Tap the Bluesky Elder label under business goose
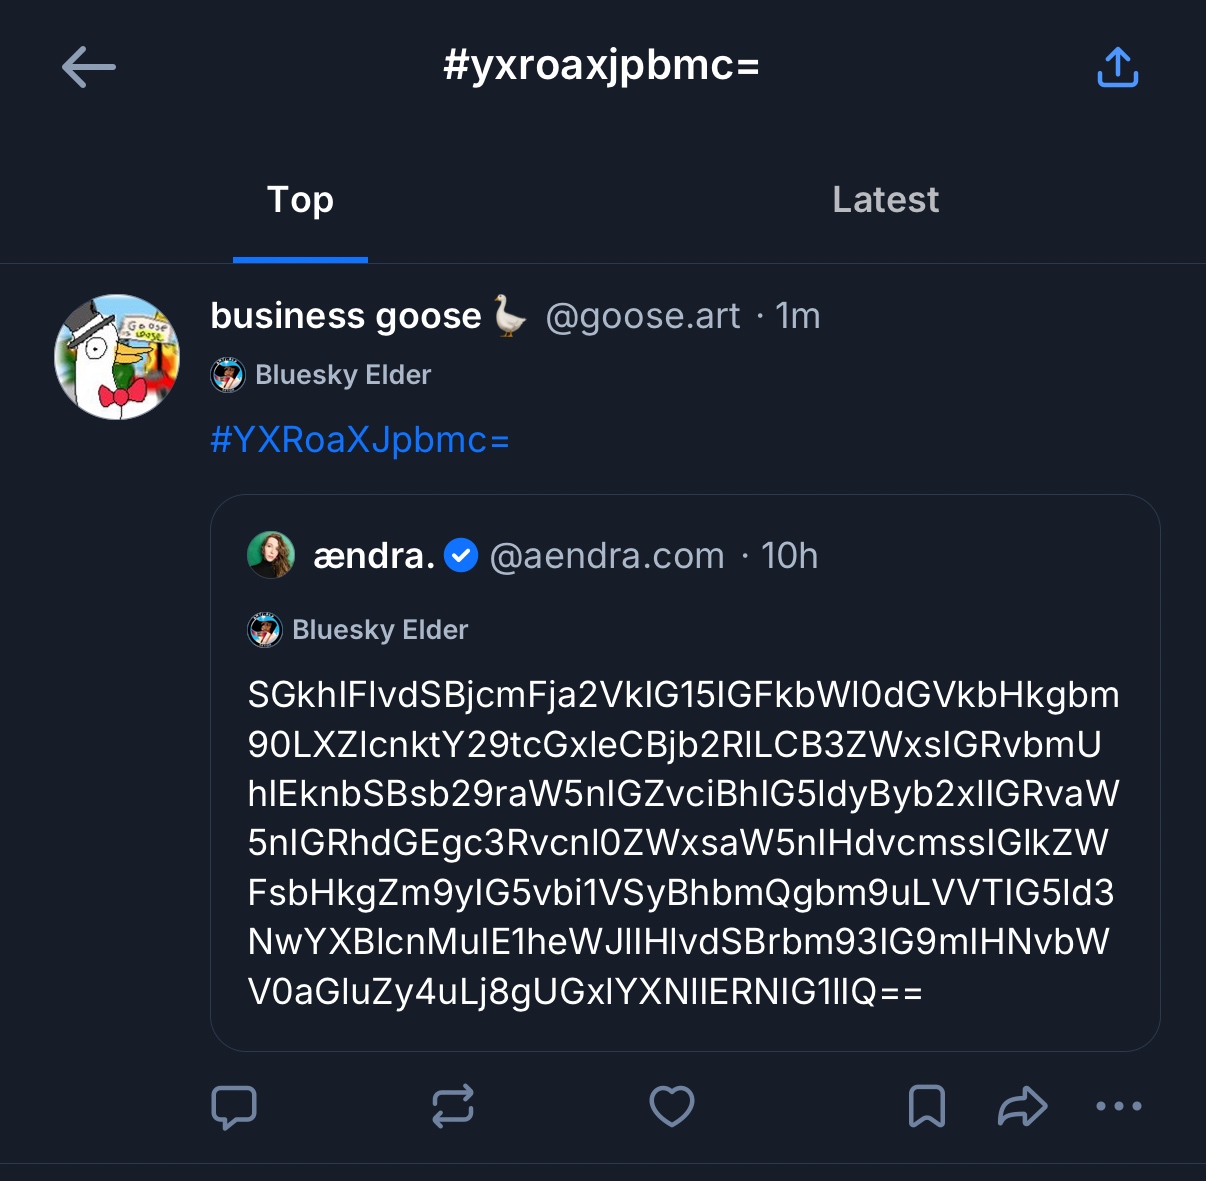The width and height of the screenshot is (1206, 1181). [342, 375]
